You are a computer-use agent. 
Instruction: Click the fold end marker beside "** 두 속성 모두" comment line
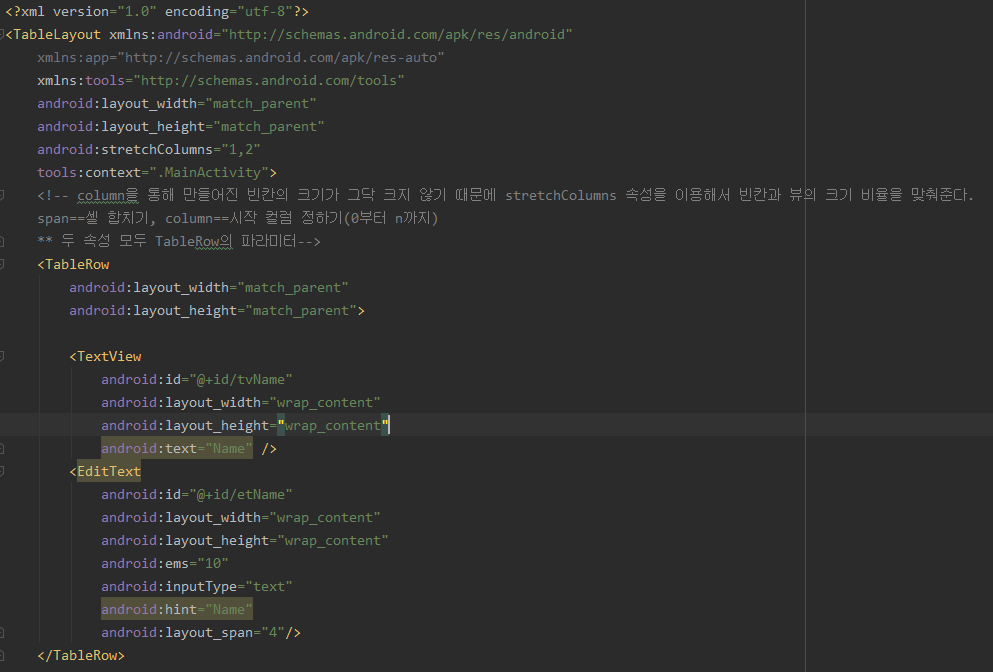(x=2, y=241)
